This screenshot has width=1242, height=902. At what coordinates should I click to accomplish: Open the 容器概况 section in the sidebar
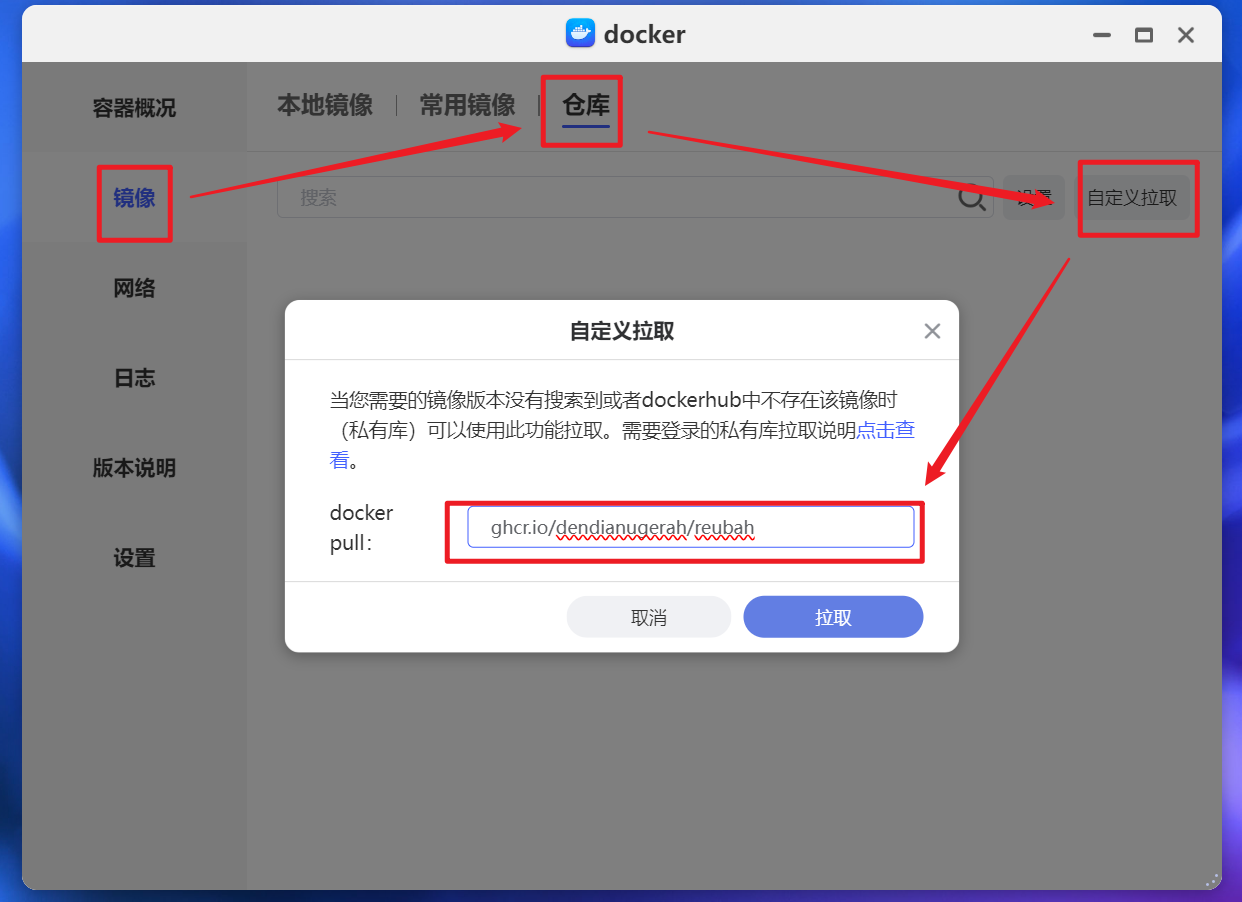tap(134, 107)
